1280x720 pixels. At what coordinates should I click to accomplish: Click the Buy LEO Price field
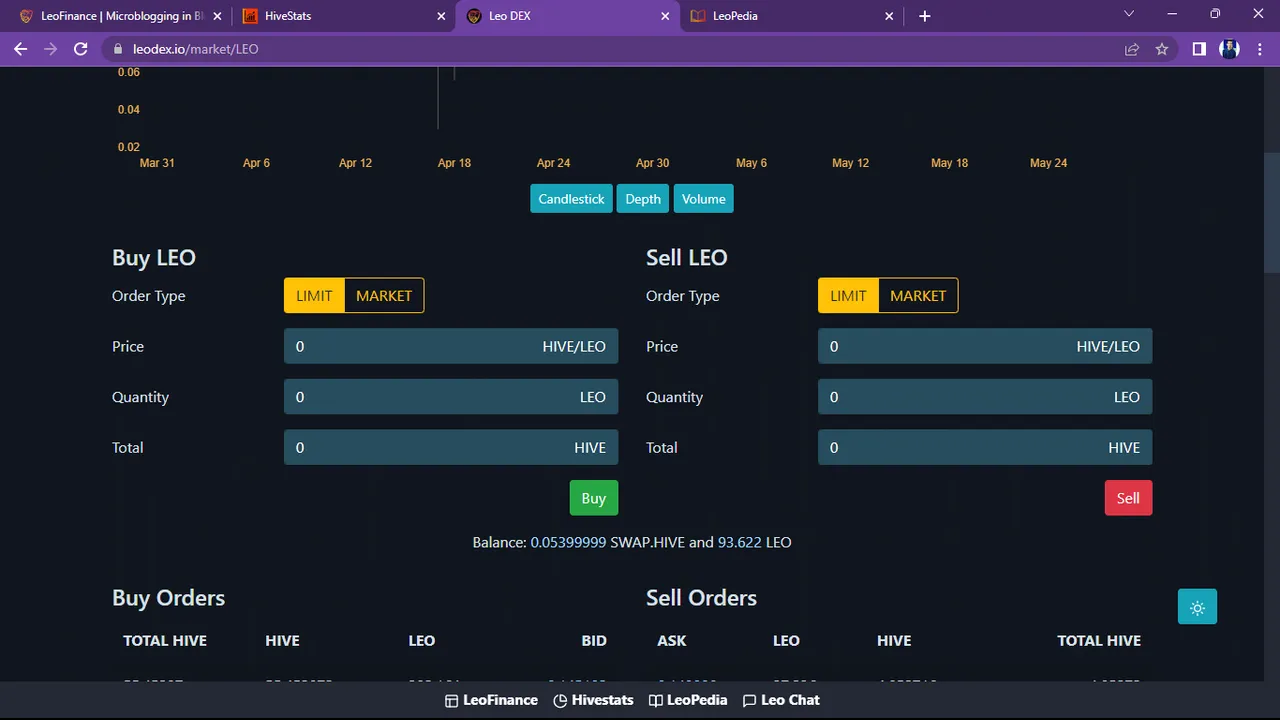[451, 346]
